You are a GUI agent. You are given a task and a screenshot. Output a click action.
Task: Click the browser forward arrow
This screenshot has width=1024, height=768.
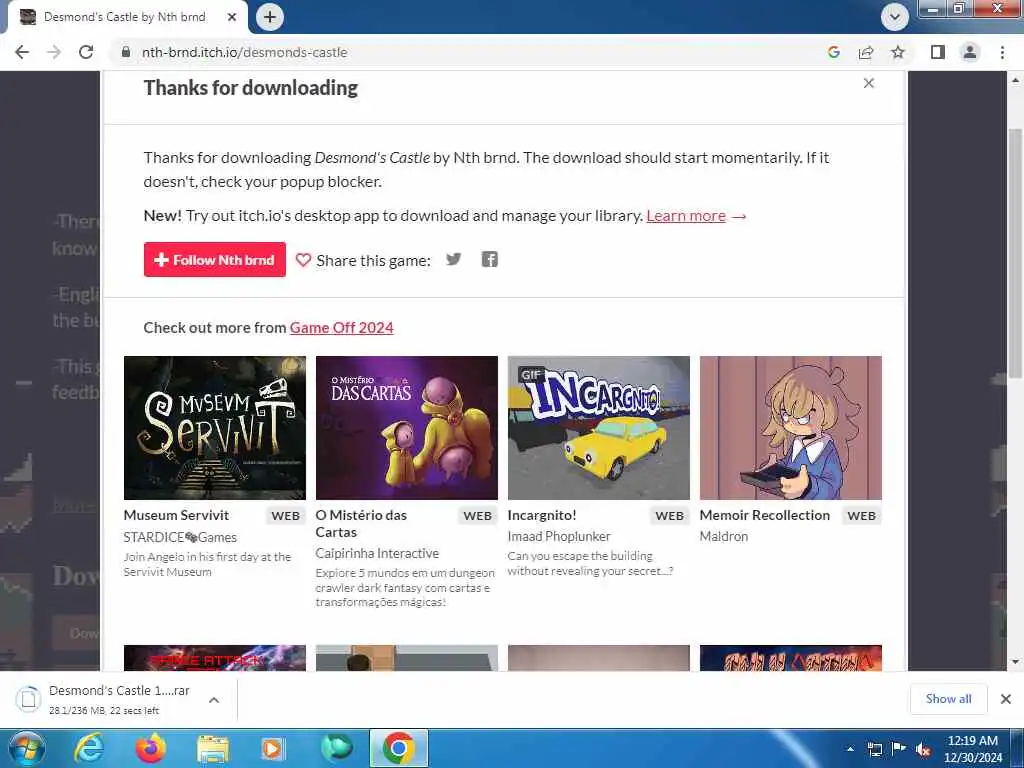[54, 52]
